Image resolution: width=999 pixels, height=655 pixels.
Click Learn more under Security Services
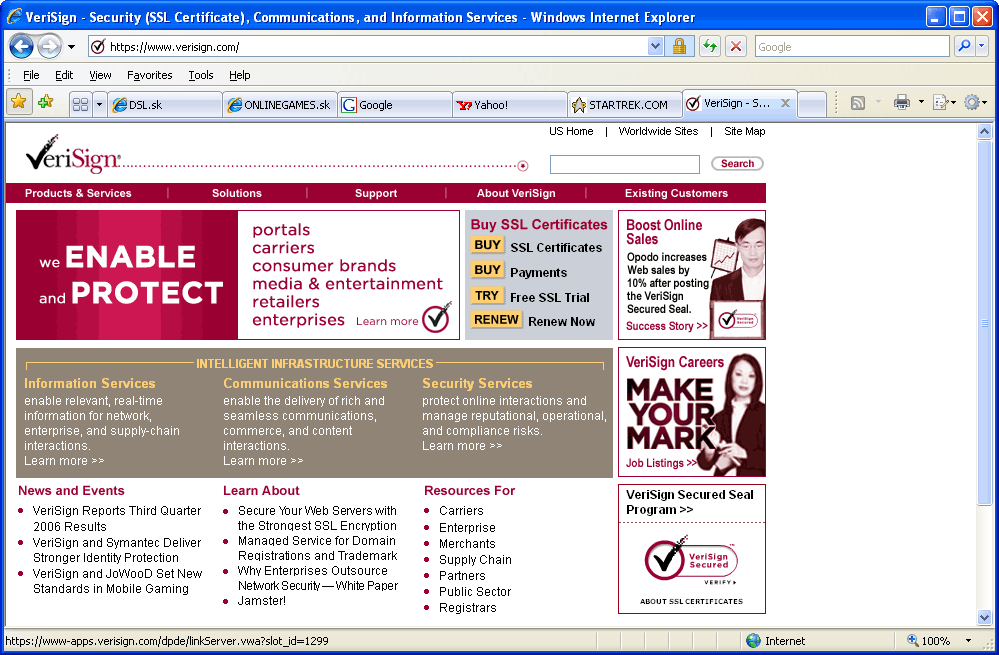coord(462,446)
